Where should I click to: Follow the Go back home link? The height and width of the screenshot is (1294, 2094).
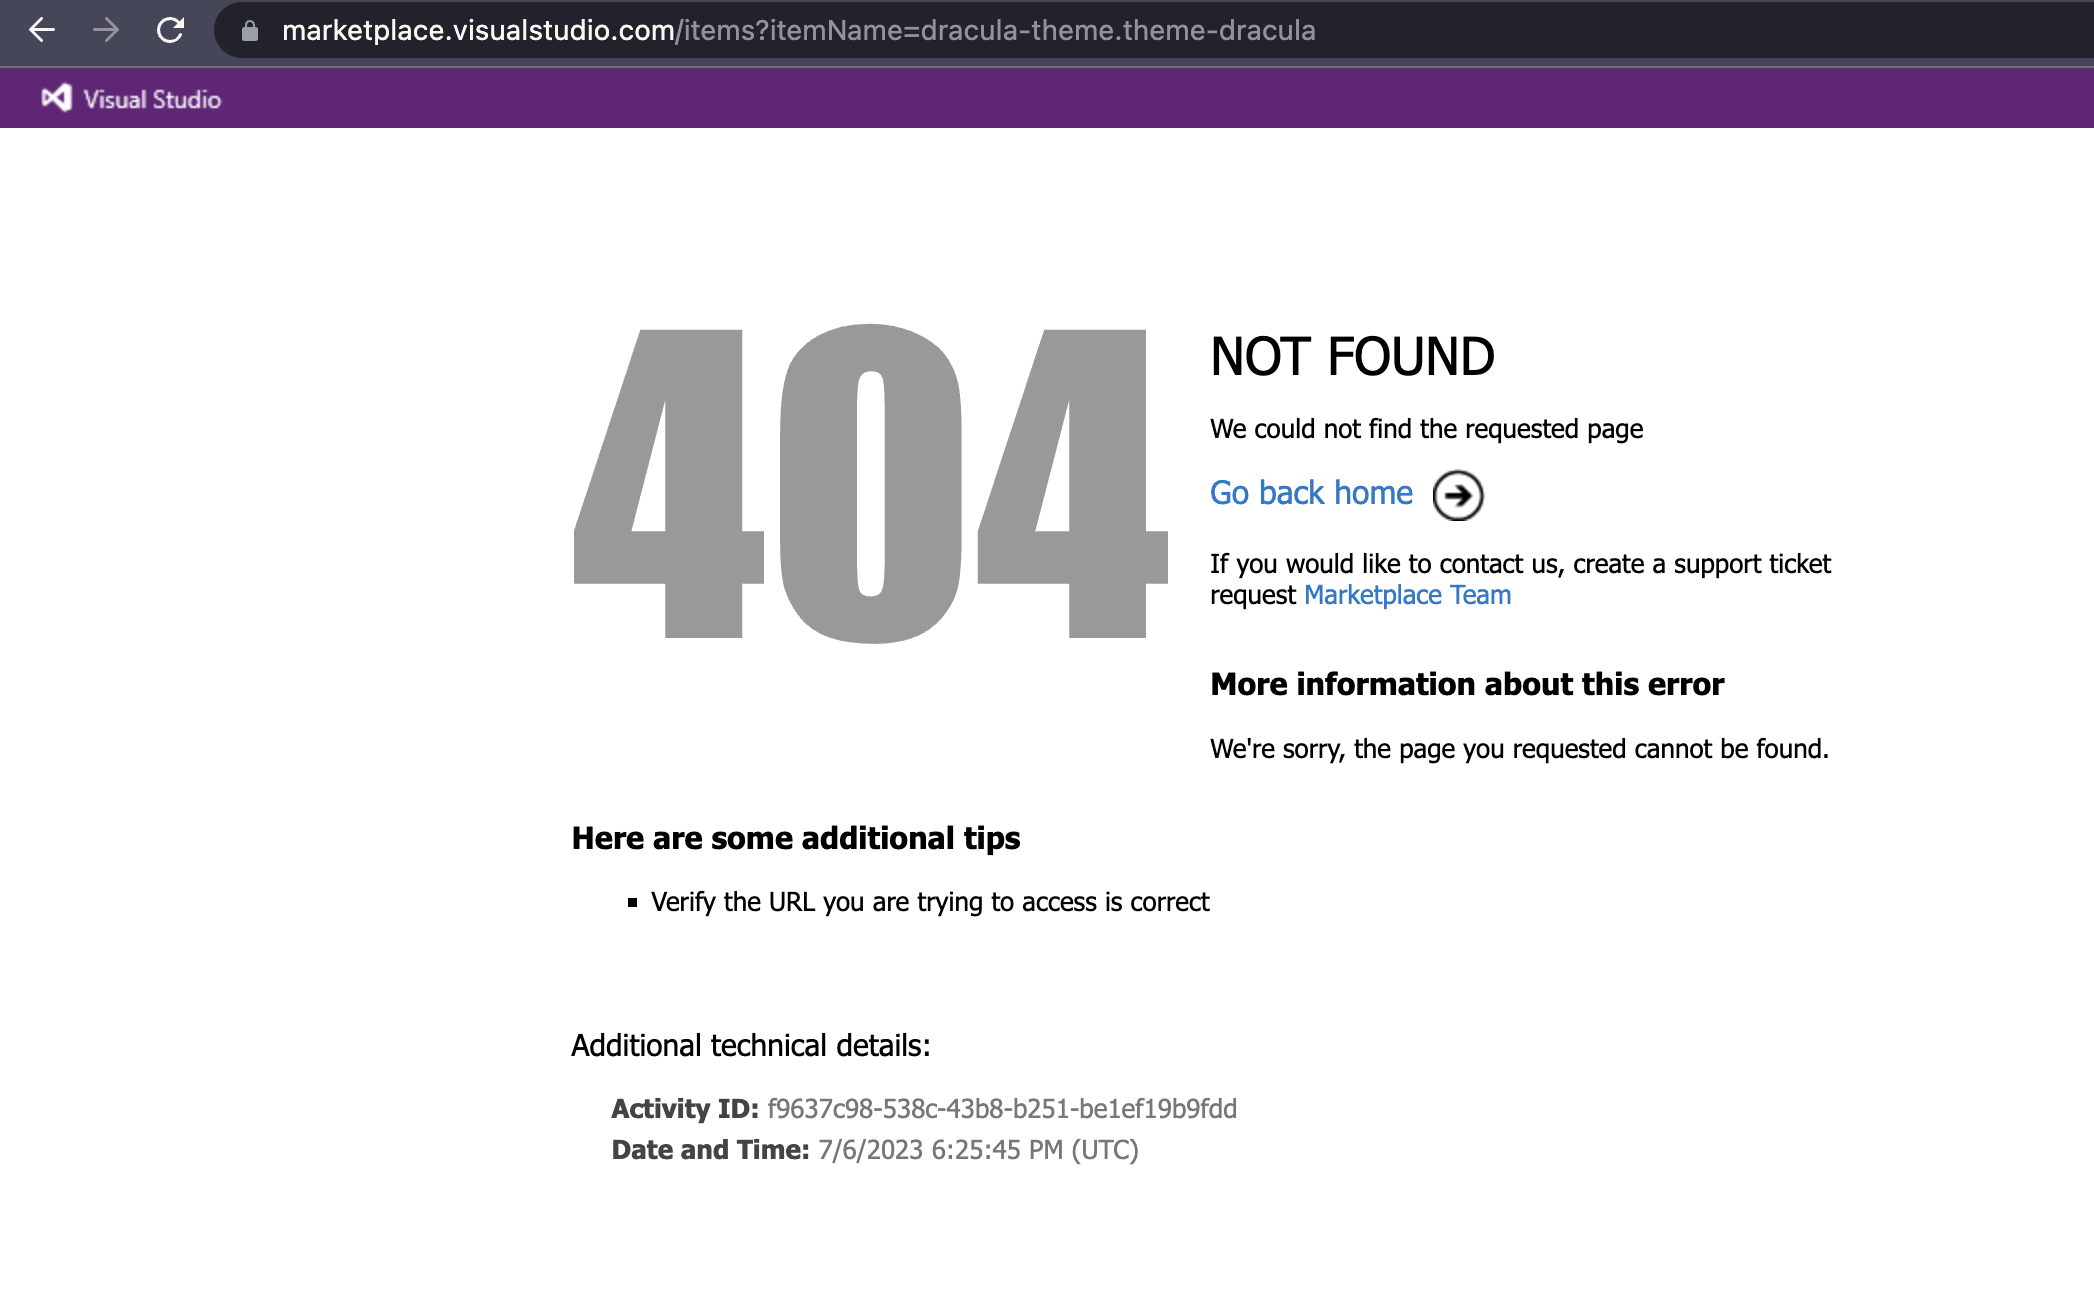point(1310,493)
